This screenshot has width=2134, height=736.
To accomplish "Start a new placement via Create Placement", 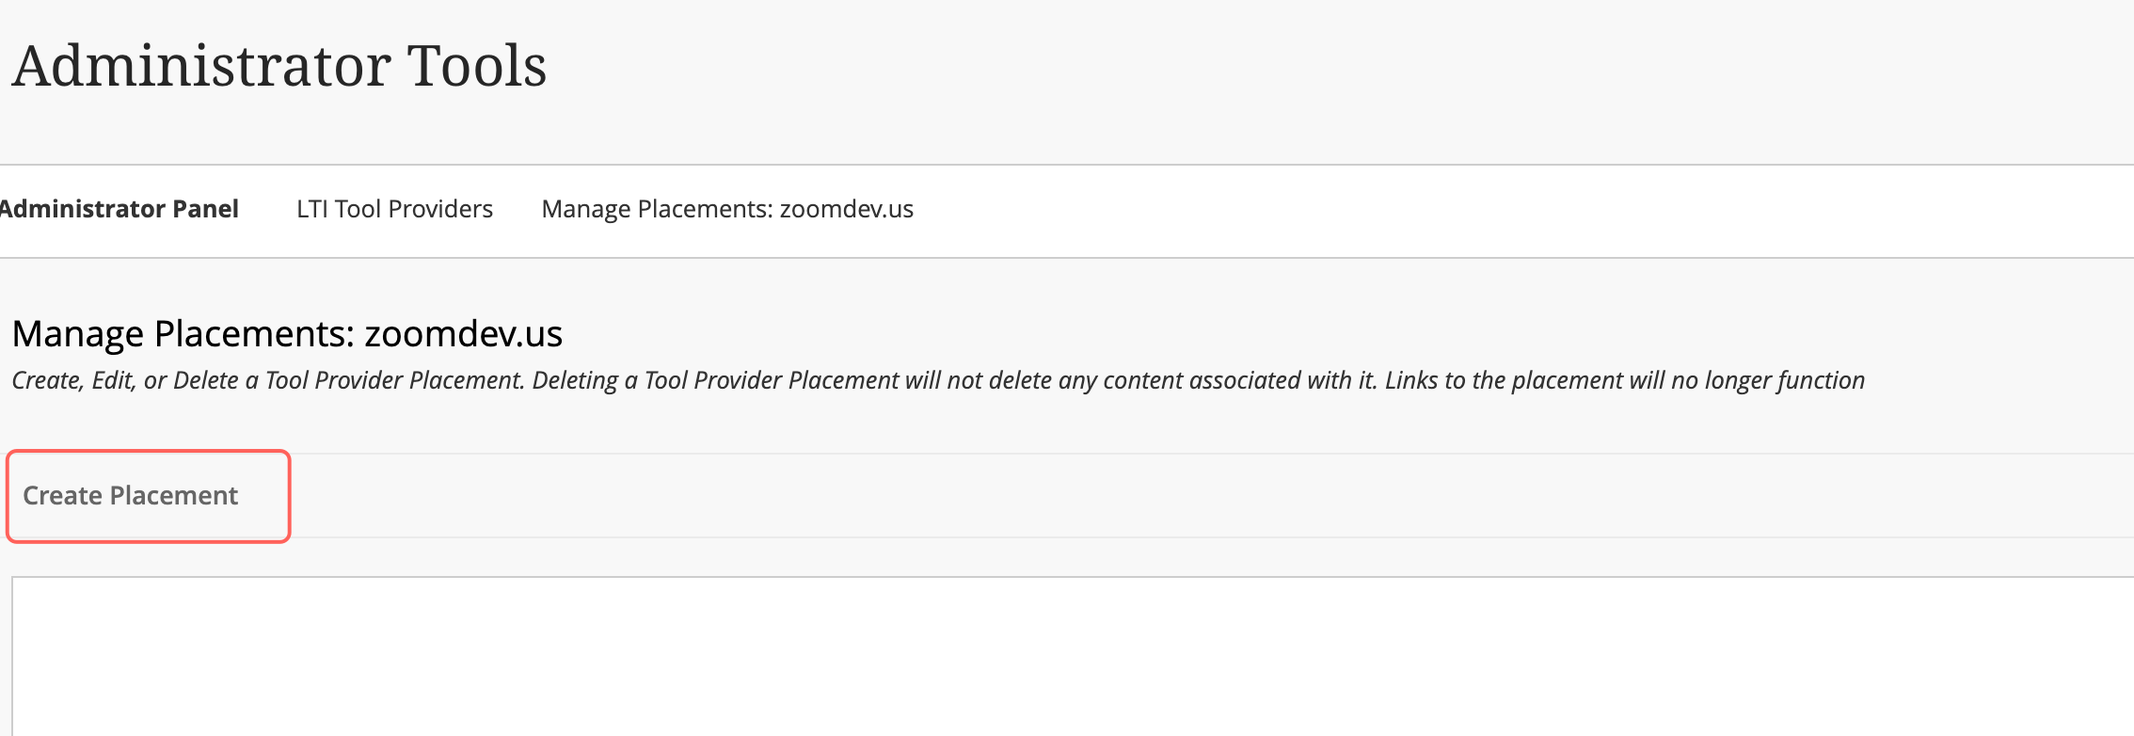I will 148,496.
